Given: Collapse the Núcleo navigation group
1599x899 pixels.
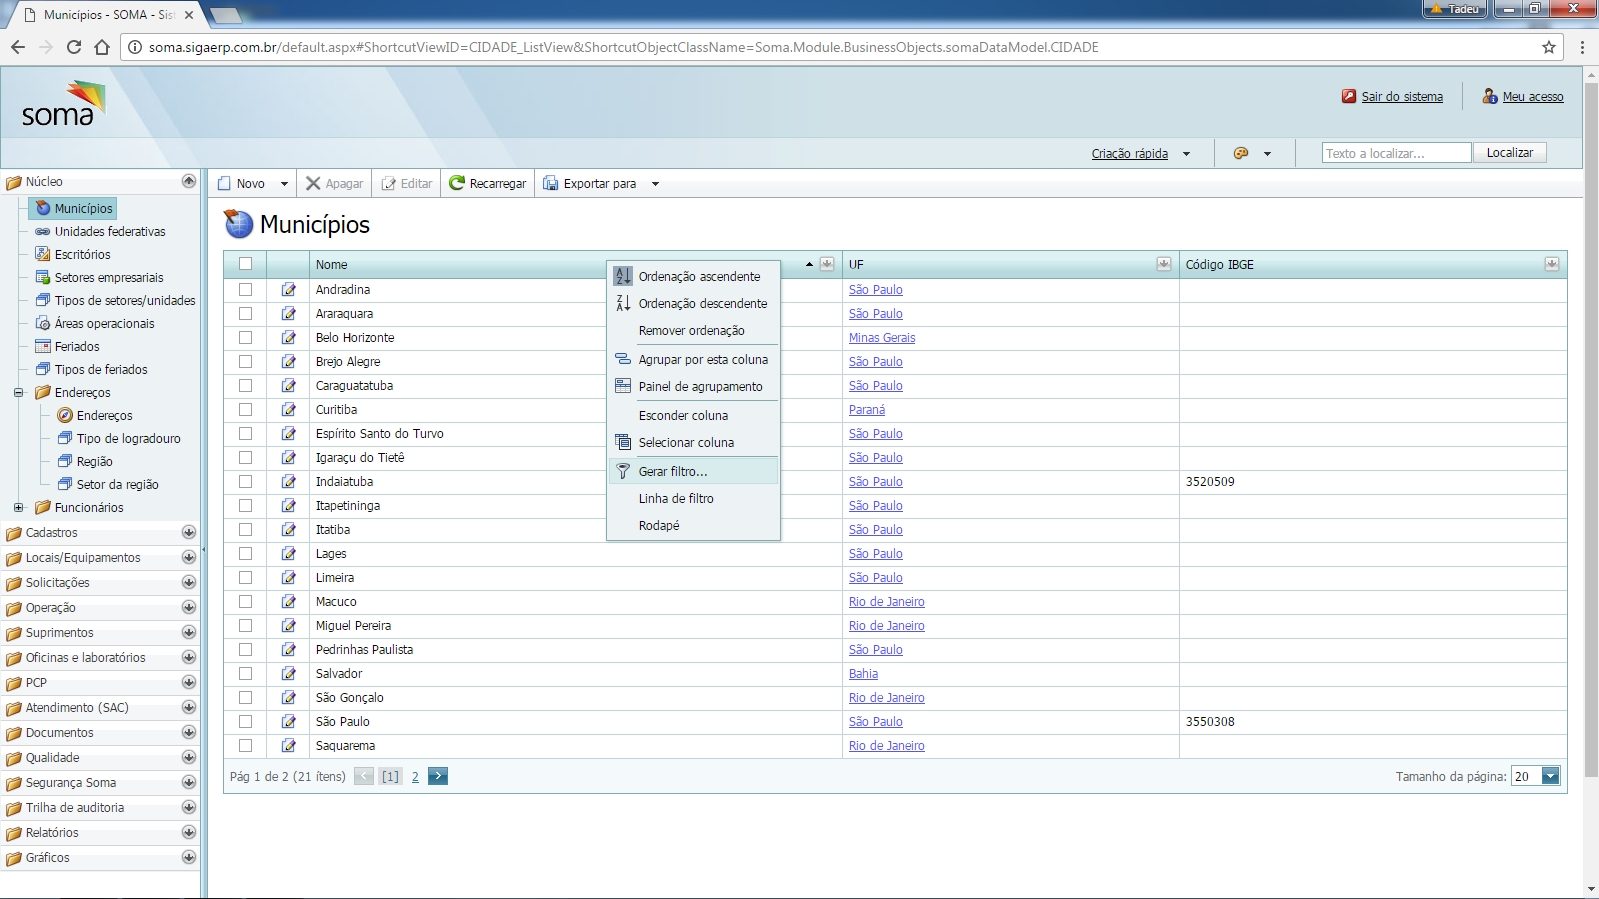Looking at the screenshot, I should [x=189, y=181].
